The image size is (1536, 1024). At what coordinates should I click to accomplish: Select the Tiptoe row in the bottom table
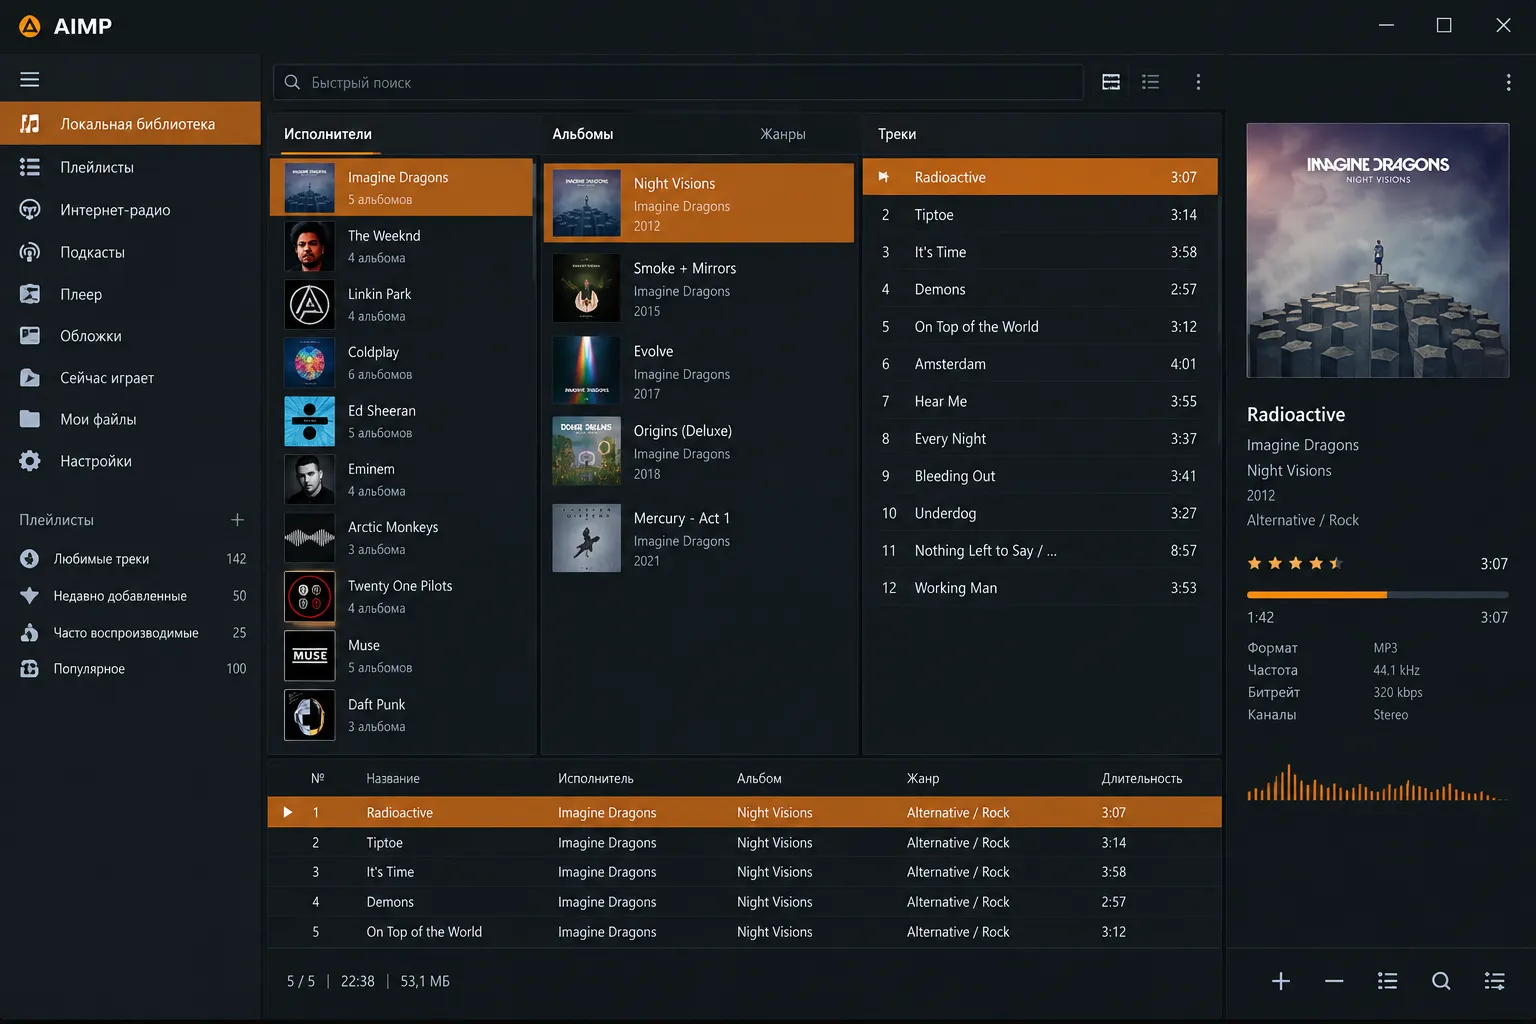point(745,843)
